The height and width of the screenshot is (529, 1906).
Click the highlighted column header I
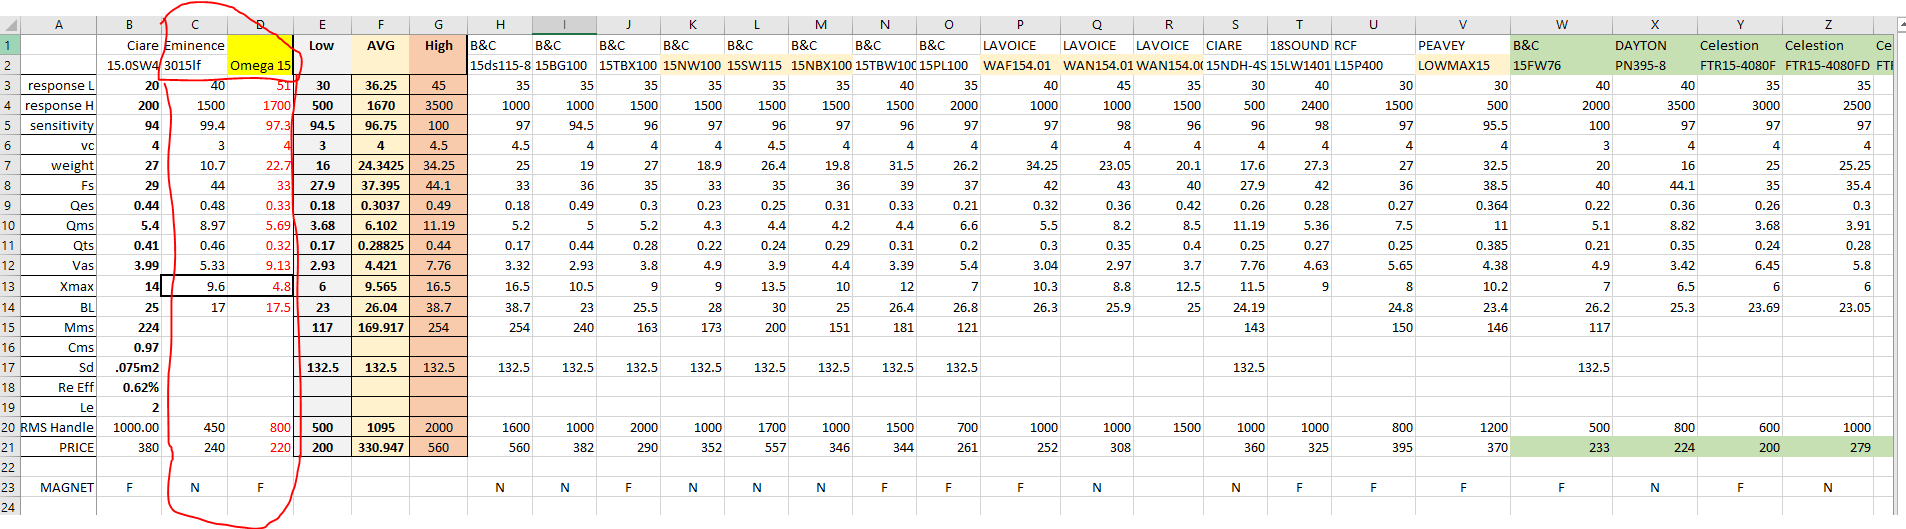tap(564, 25)
